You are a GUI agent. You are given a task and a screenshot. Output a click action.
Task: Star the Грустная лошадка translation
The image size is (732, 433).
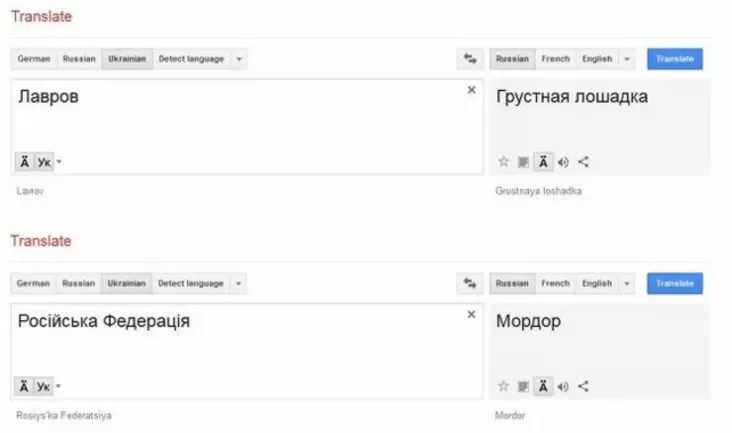(x=503, y=162)
